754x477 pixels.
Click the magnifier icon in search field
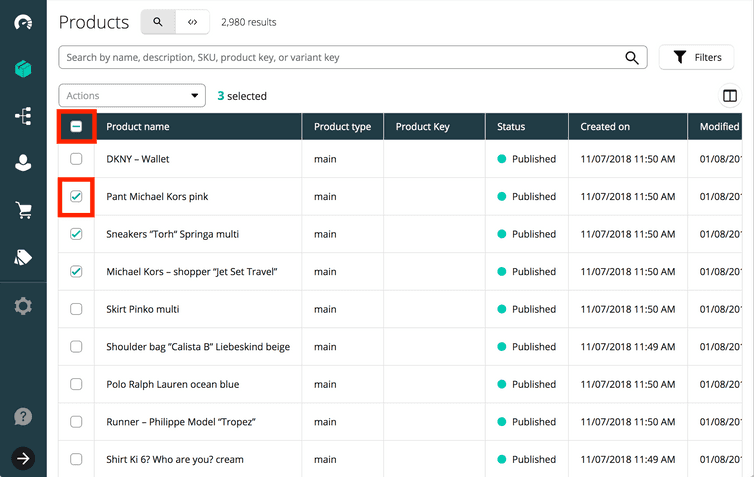632,58
